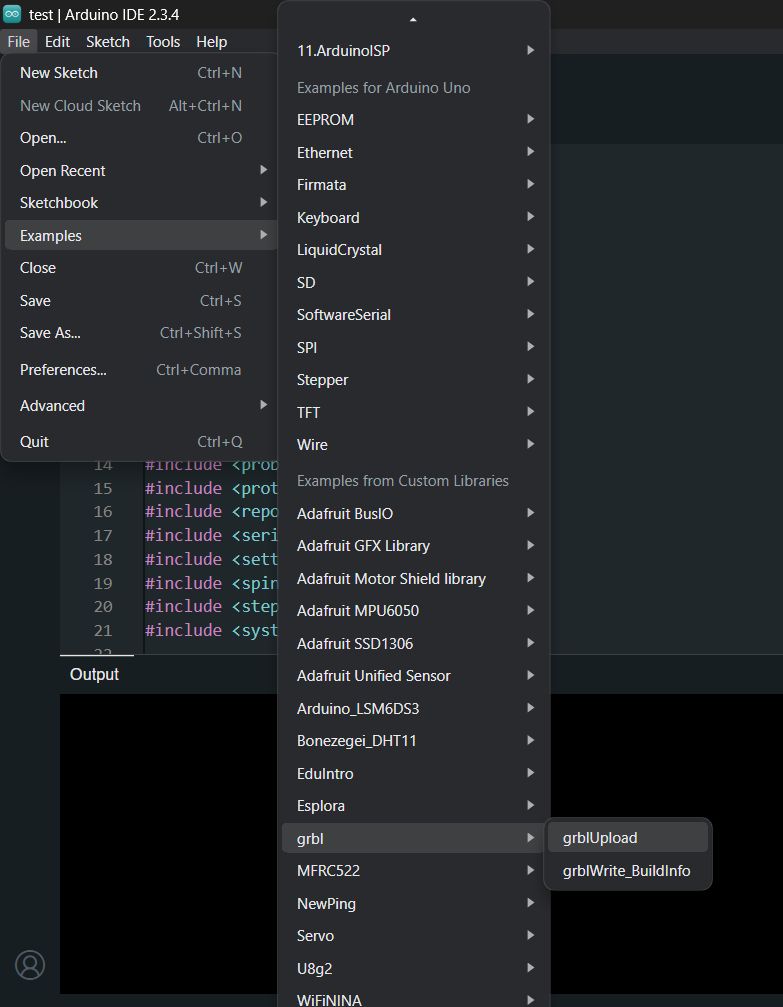Open Preferences... from File menu
Image resolution: width=783 pixels, height=1007 pixels.
(141, 369)
